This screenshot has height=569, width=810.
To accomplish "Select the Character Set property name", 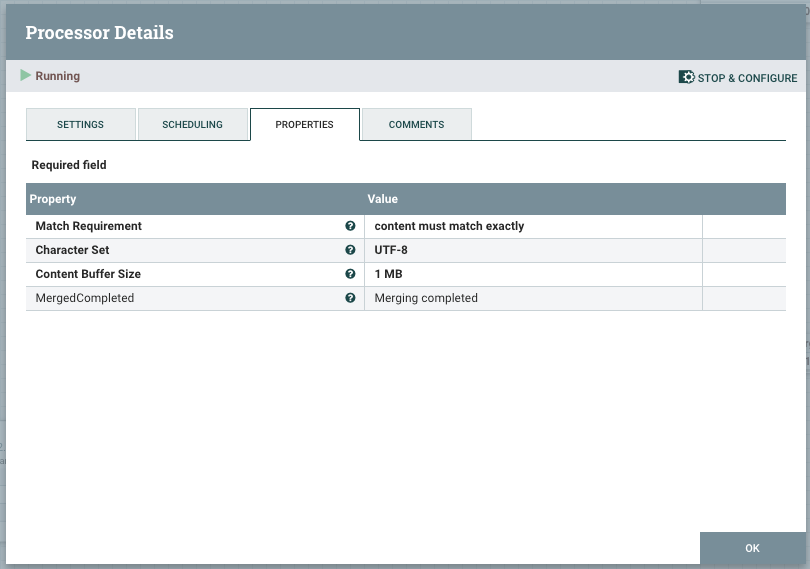I will 72,250.
